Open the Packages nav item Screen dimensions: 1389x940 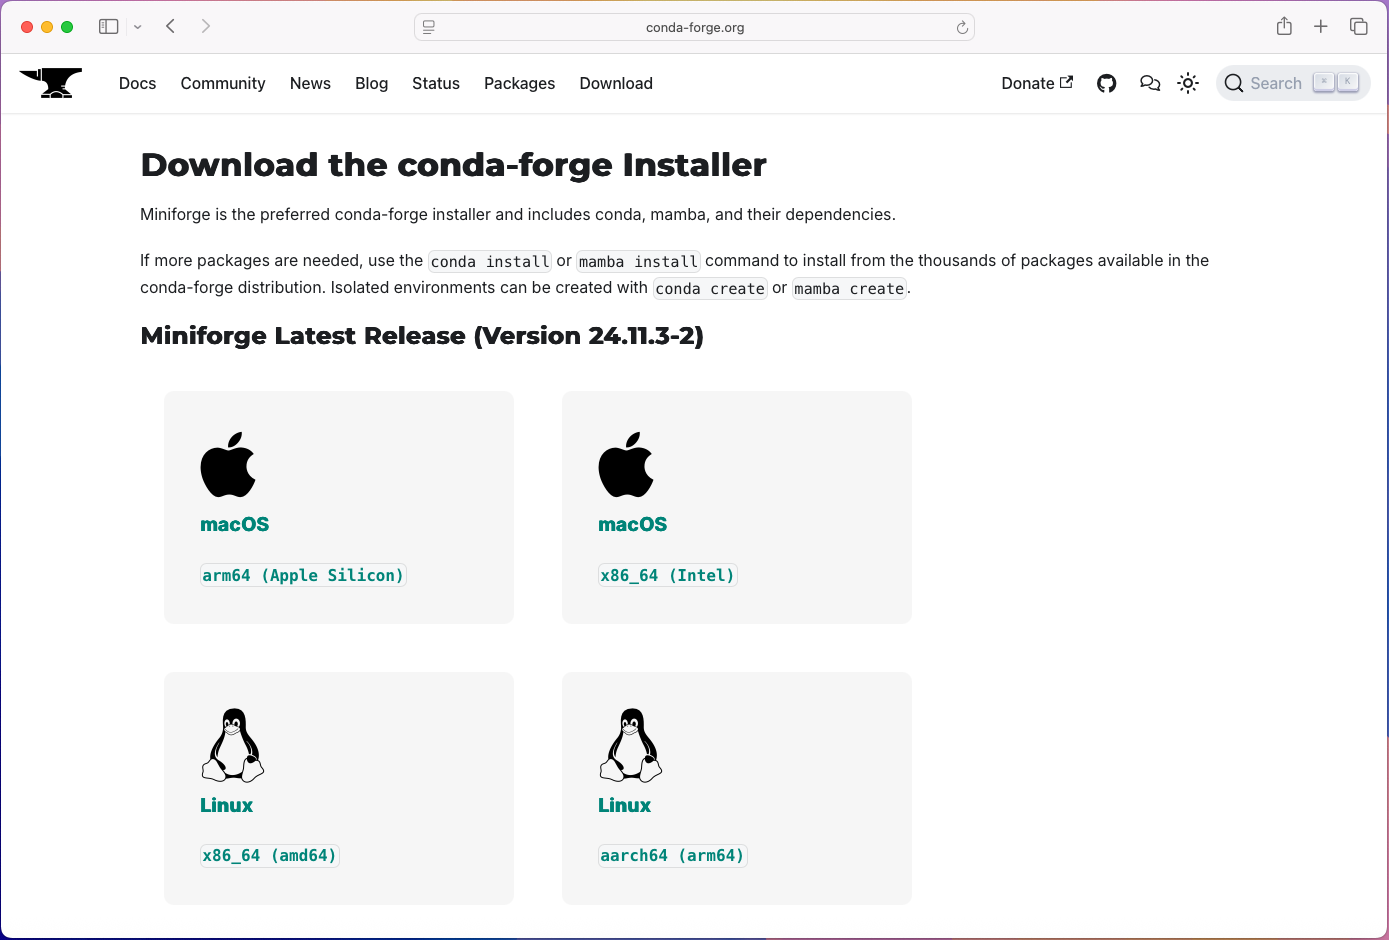click(519, 84)
